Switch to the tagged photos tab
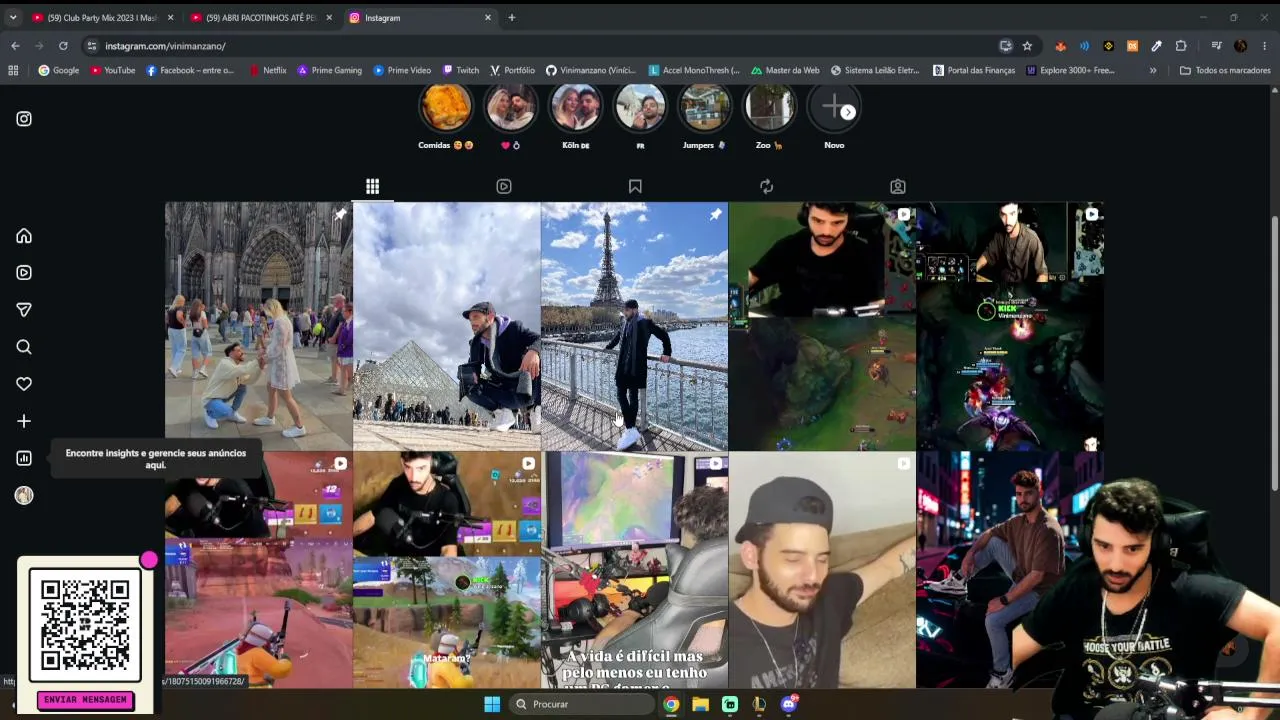 pos(898,186)
